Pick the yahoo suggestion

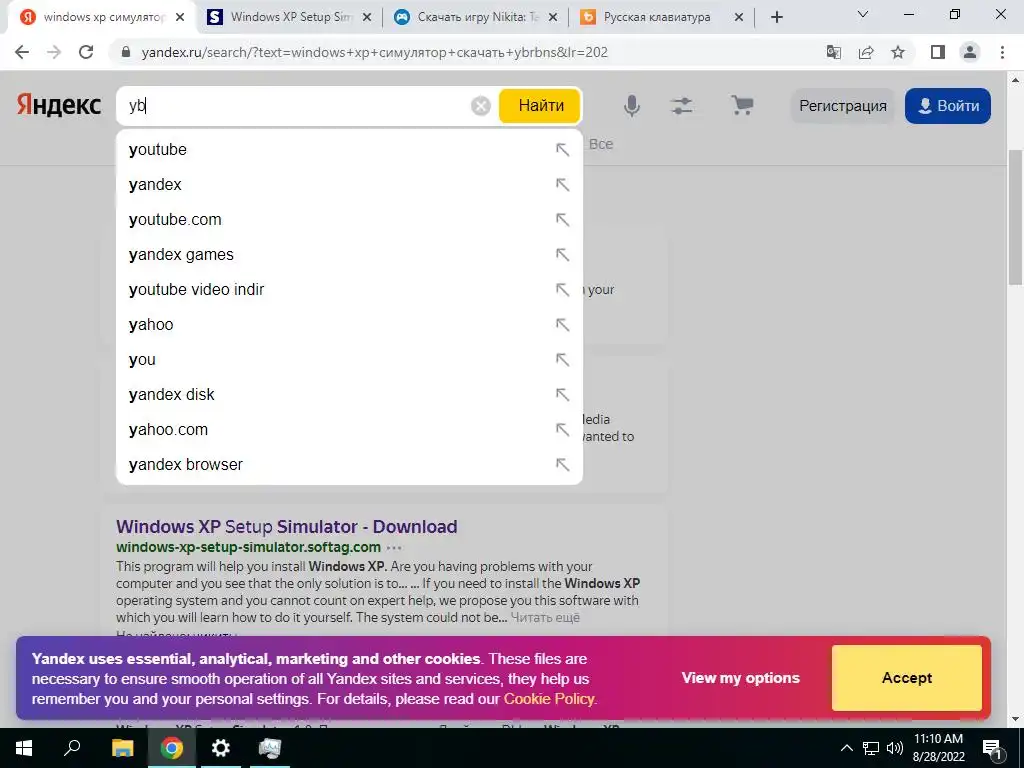click(349, 325)
